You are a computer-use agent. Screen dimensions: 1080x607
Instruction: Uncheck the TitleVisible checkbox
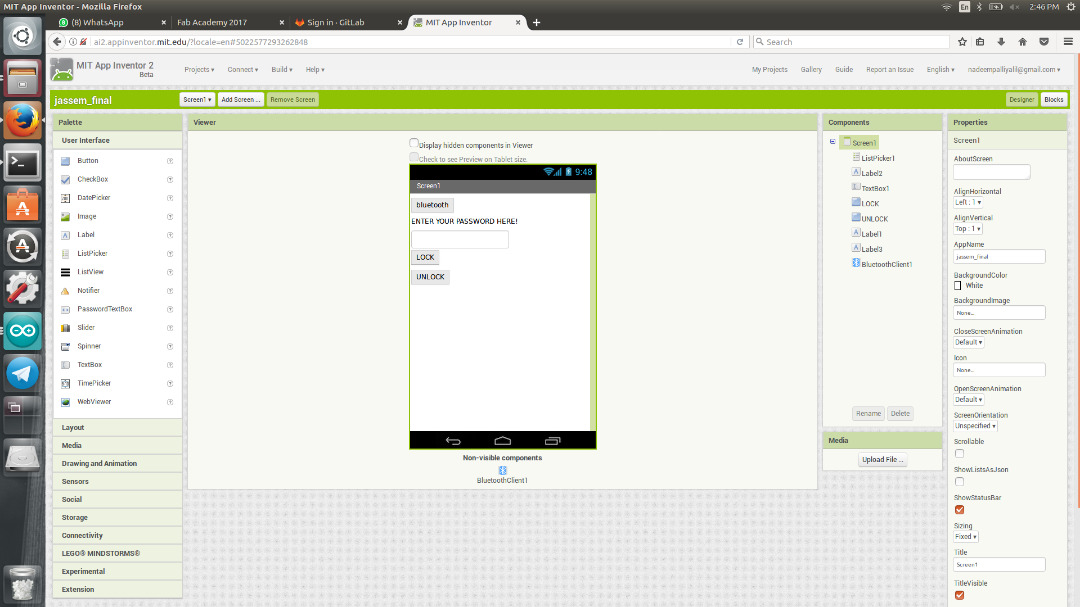[959, 595]
